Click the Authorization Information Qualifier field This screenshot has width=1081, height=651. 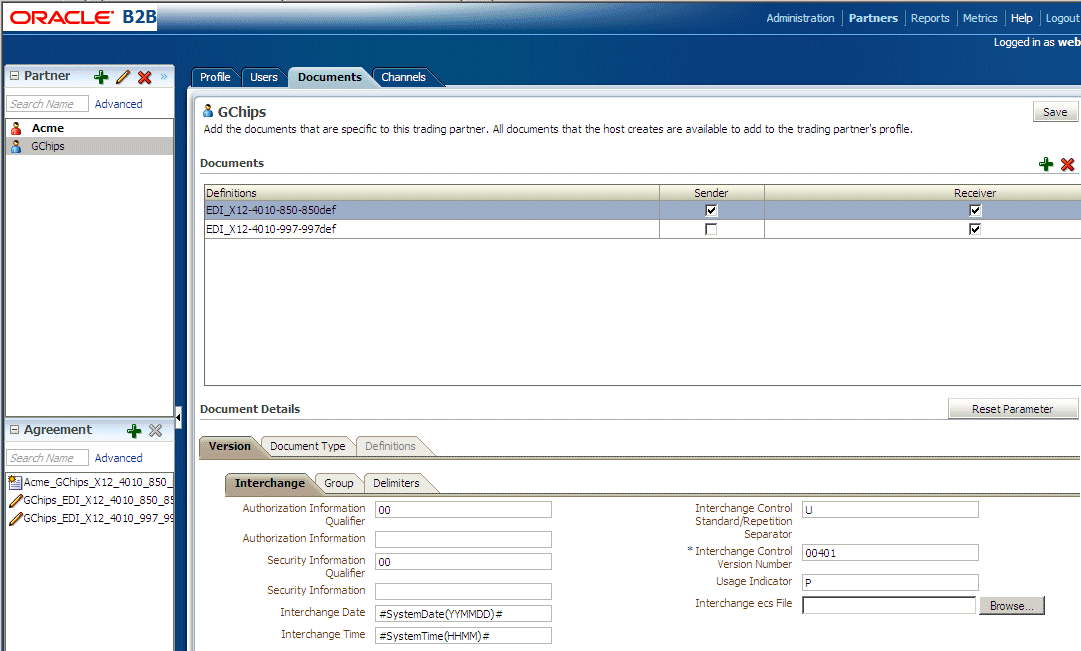coord(463,510)
